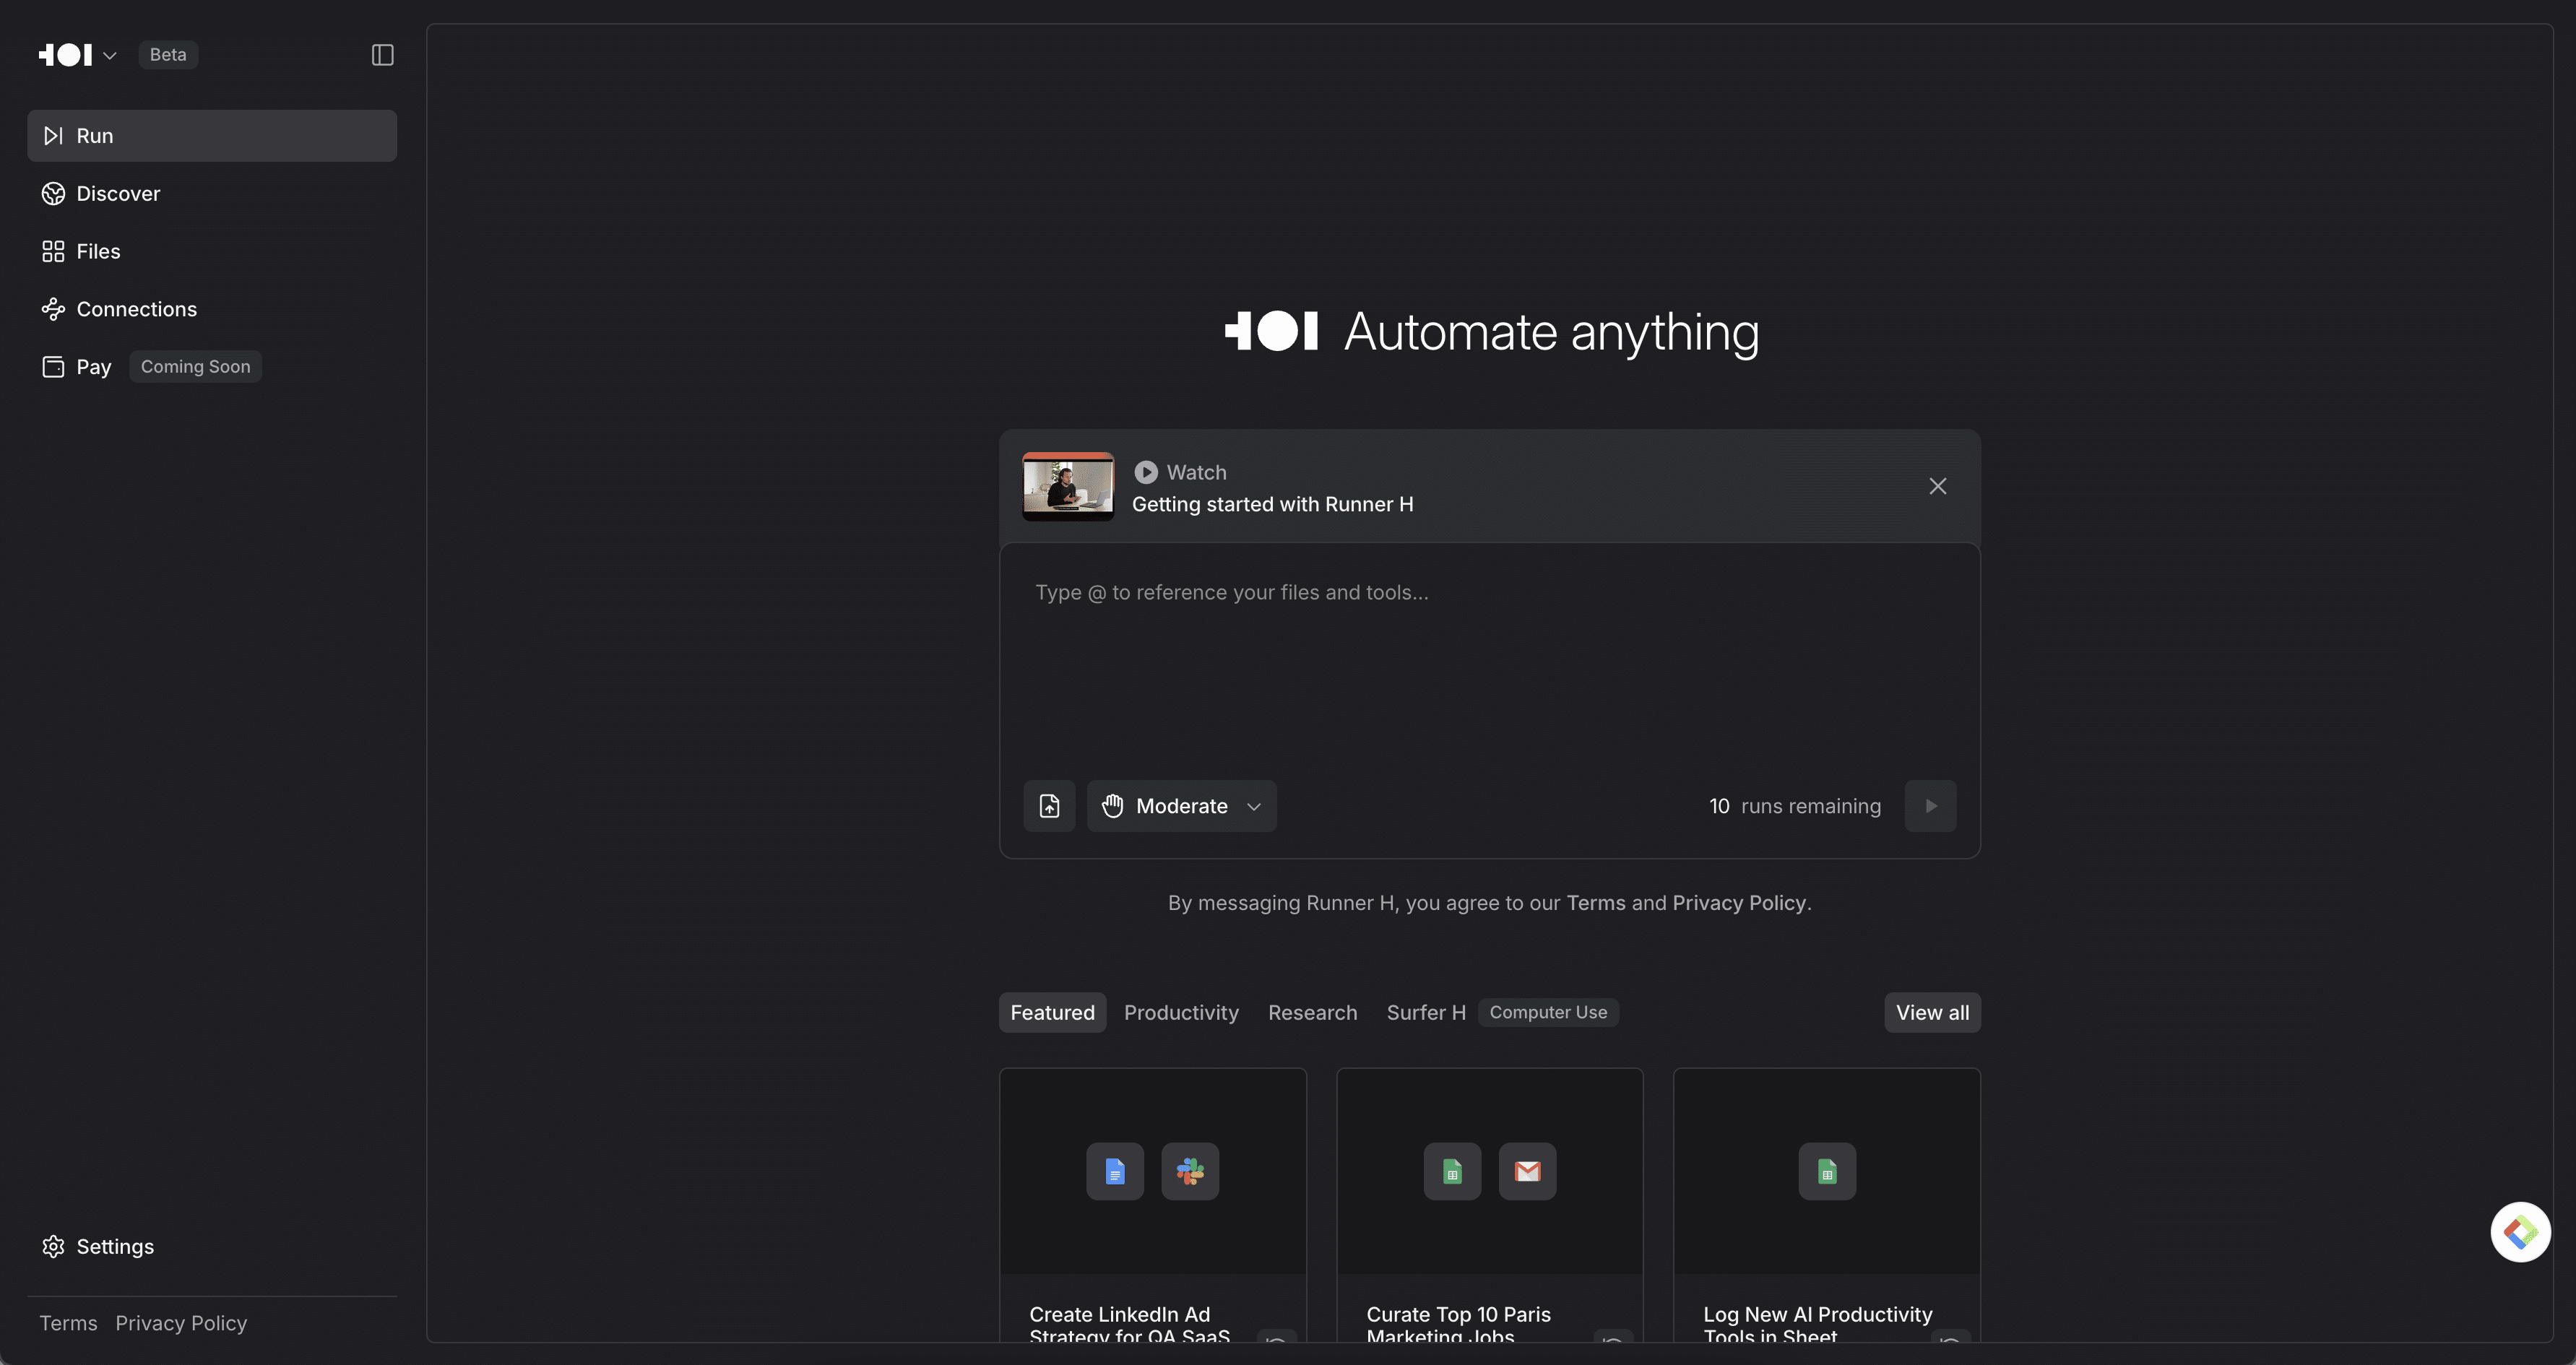Screen dimensions: 2576x1365
Task: Click the Gmail icon in Paris Jobs card
Action: point(1527,1171)
